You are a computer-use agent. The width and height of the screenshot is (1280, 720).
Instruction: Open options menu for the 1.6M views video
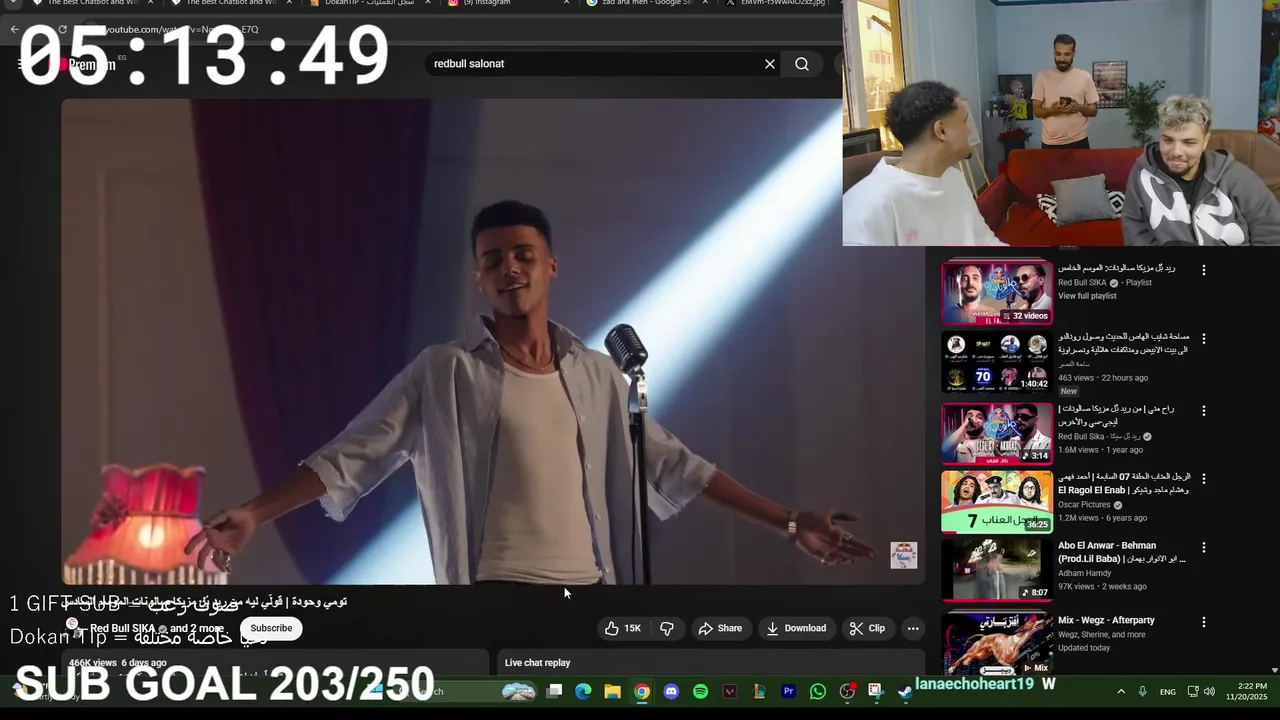(x=1204, y=411)
